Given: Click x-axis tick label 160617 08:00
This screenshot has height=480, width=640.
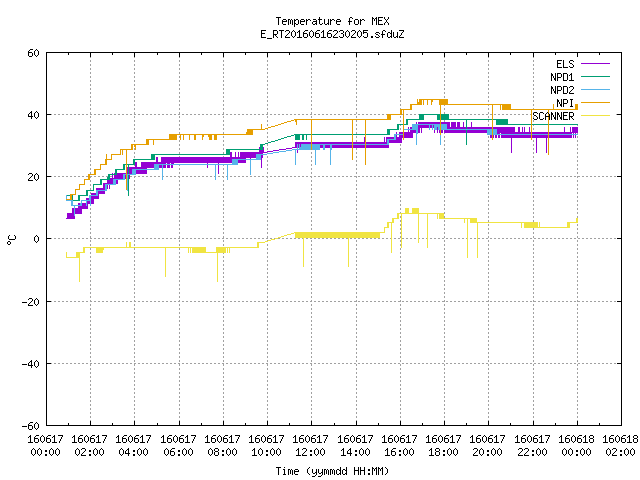Looking at the screenshot, I should (x=222, y=446).
